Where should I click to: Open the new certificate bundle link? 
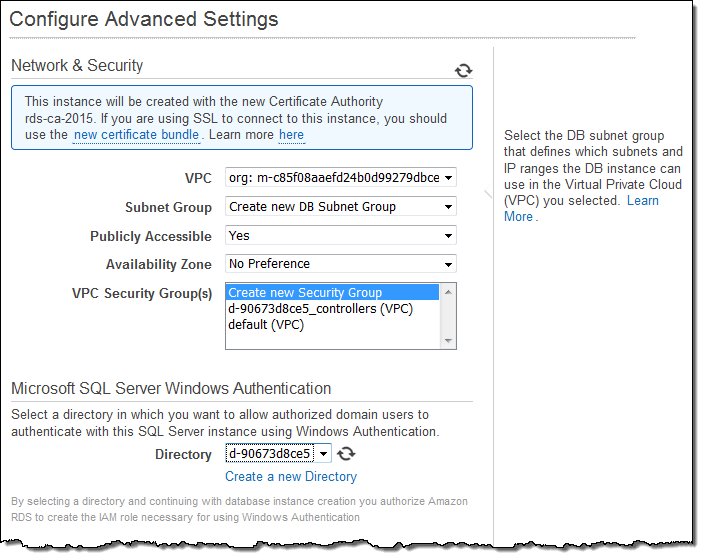click(x=136, y=134)
